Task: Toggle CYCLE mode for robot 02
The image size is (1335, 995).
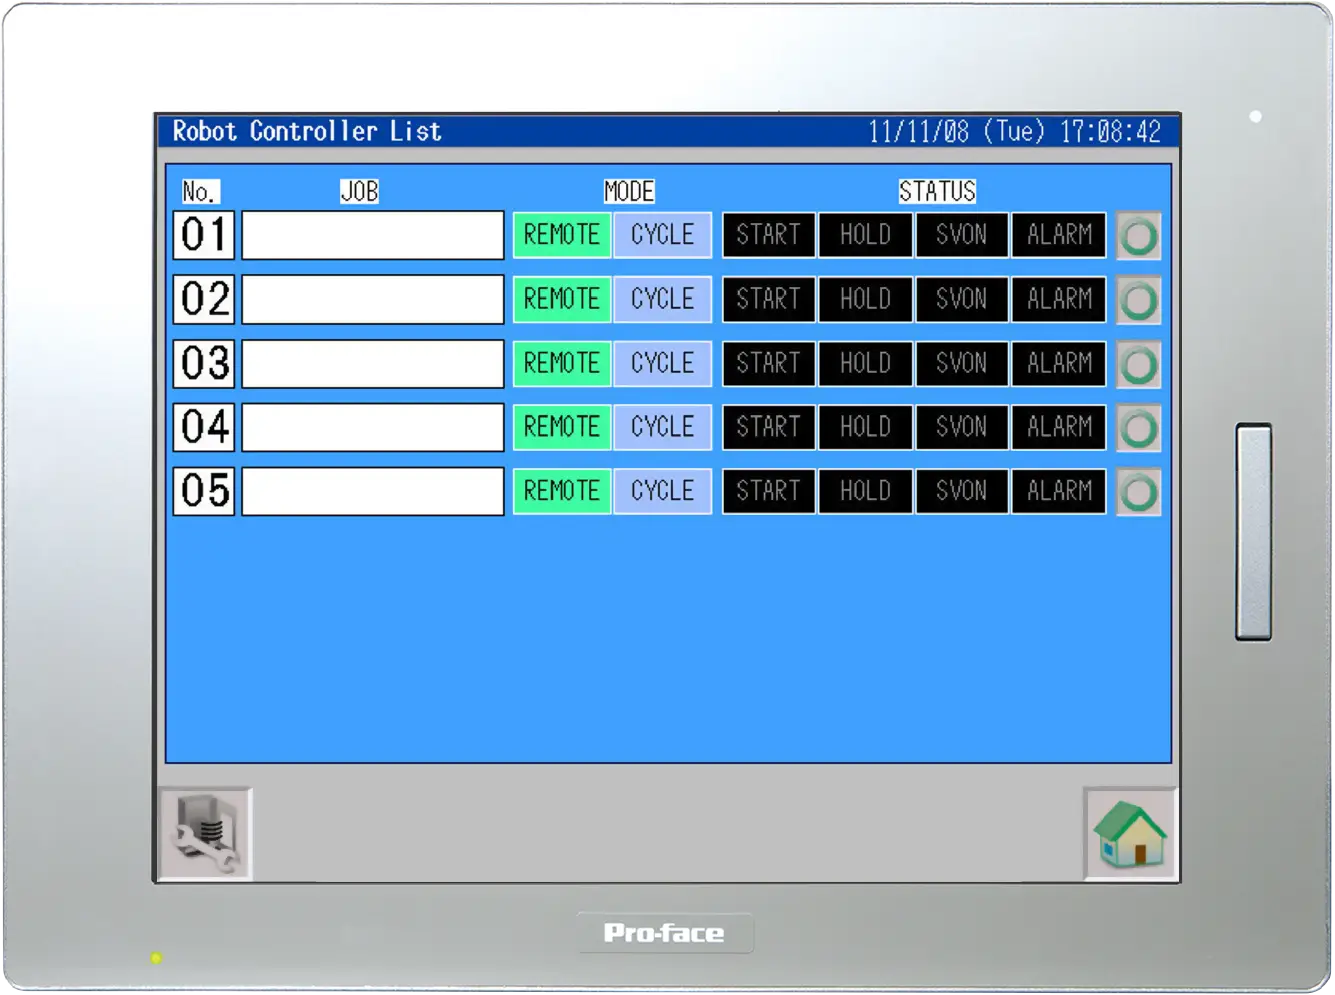Action: pos(662,299)
